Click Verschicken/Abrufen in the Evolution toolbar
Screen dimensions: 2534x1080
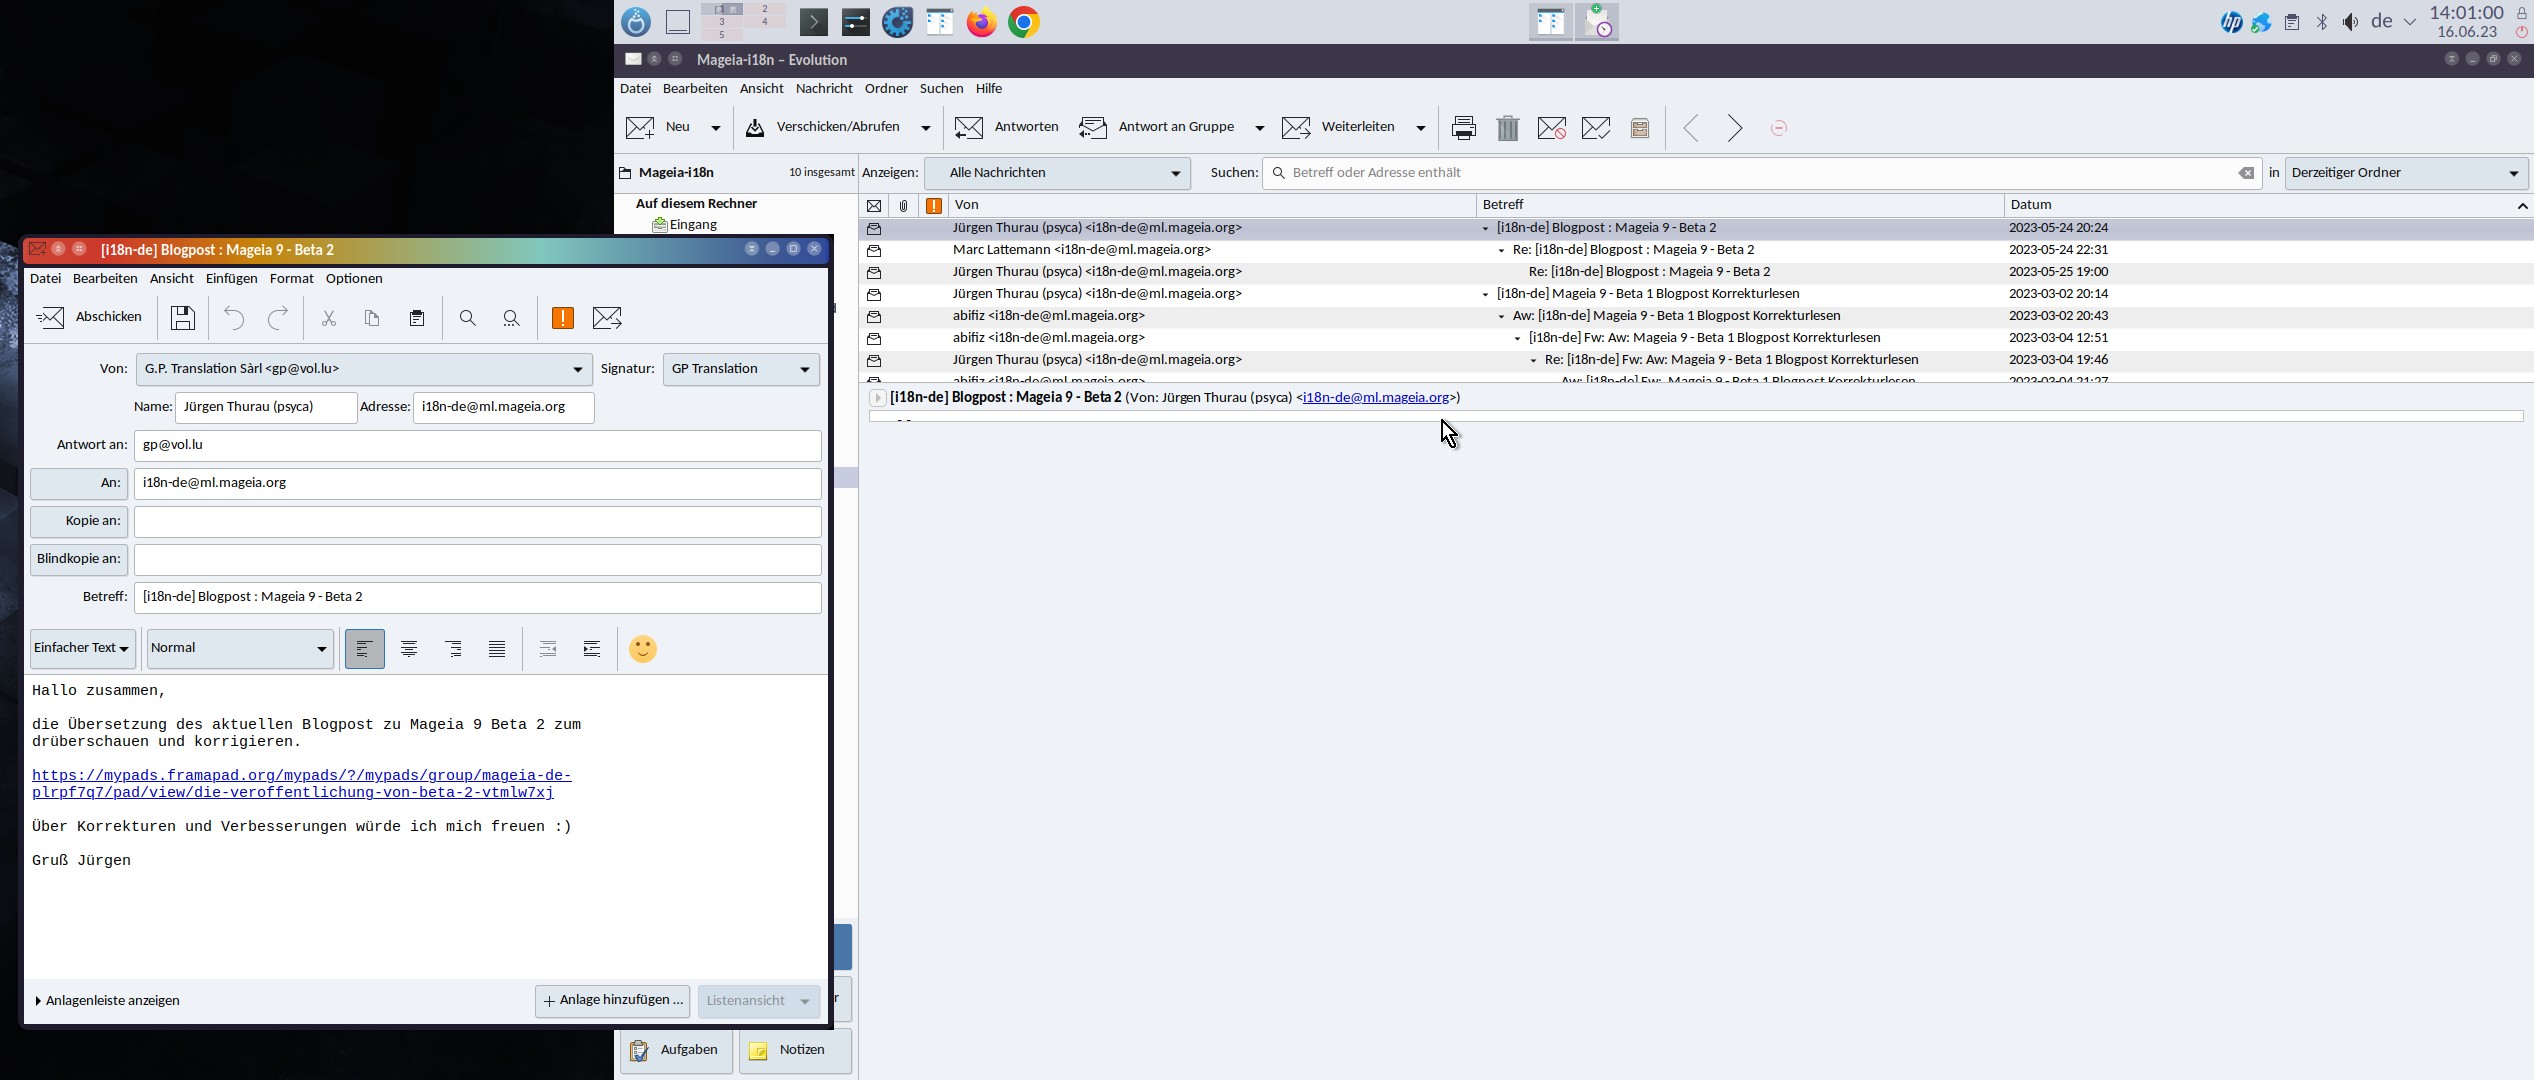823,127
